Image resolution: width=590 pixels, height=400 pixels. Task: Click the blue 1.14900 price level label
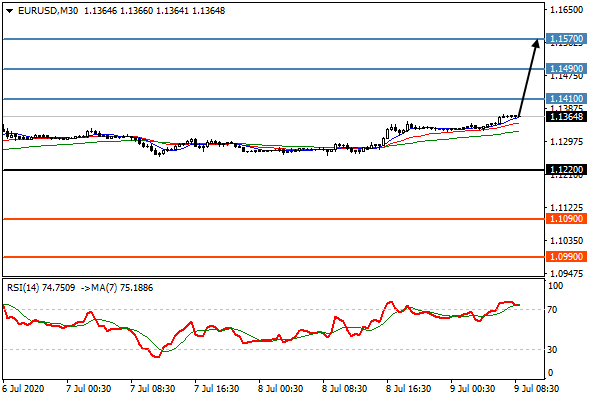click(566, 69)
